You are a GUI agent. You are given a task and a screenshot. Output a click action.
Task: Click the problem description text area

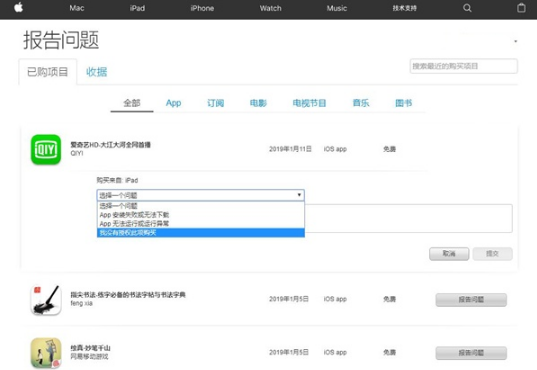(408, 218)
